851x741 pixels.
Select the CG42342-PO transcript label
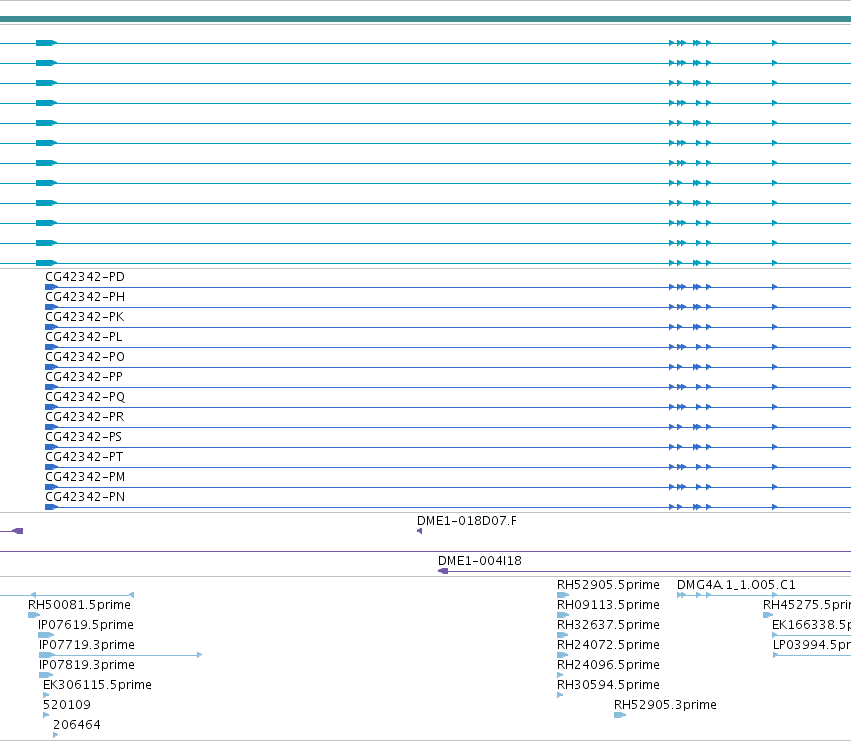coord(85,357)
